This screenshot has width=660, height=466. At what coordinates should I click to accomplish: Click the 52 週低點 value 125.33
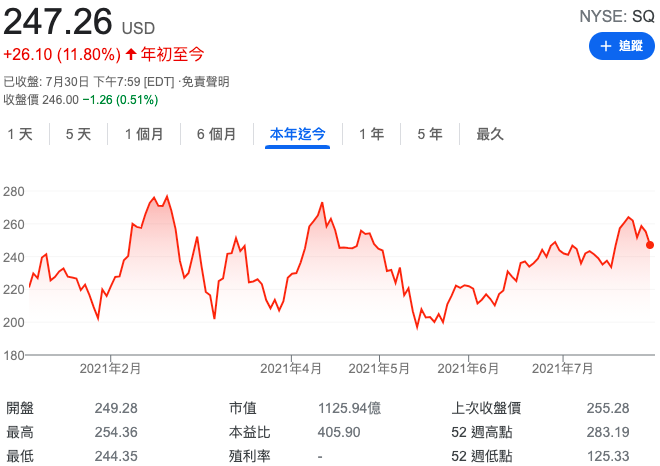click(608, 456)
